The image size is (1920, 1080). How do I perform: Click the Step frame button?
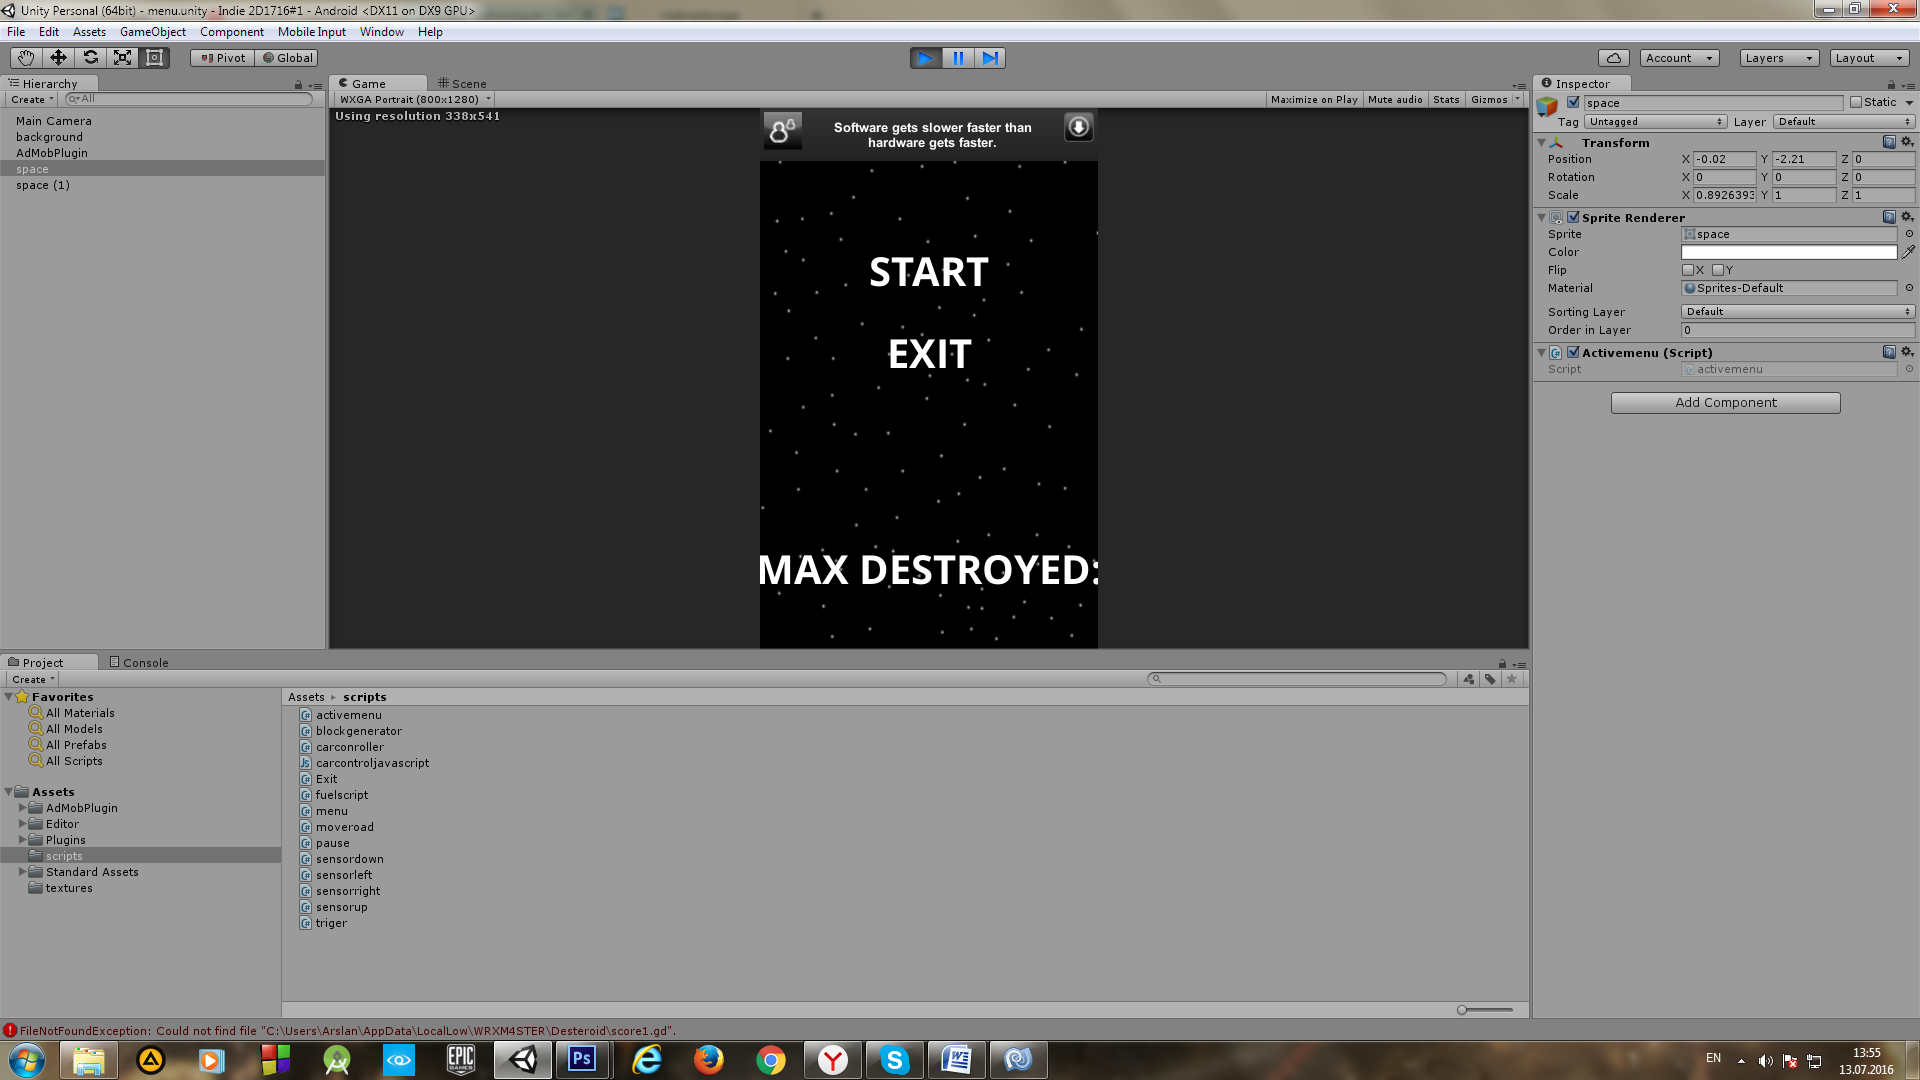pyautogui.click(x=990, y=58)
